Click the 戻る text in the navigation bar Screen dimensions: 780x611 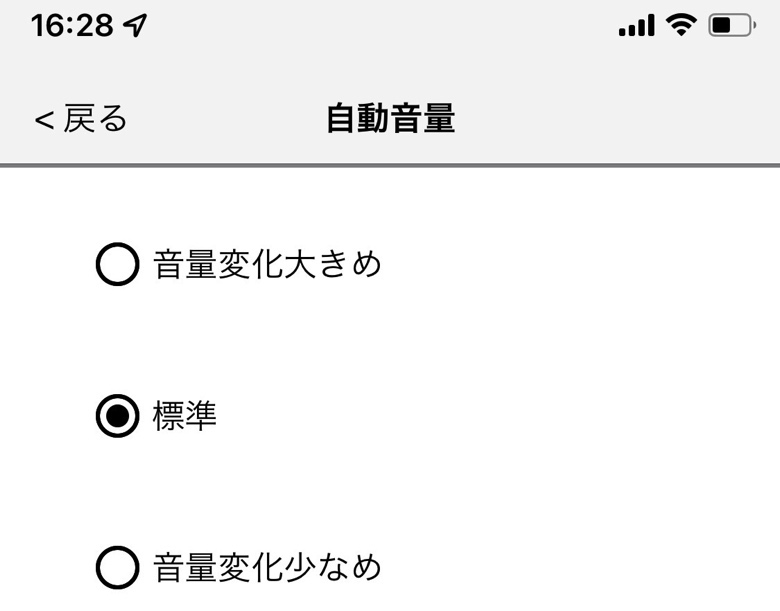[x=96, y=120]
